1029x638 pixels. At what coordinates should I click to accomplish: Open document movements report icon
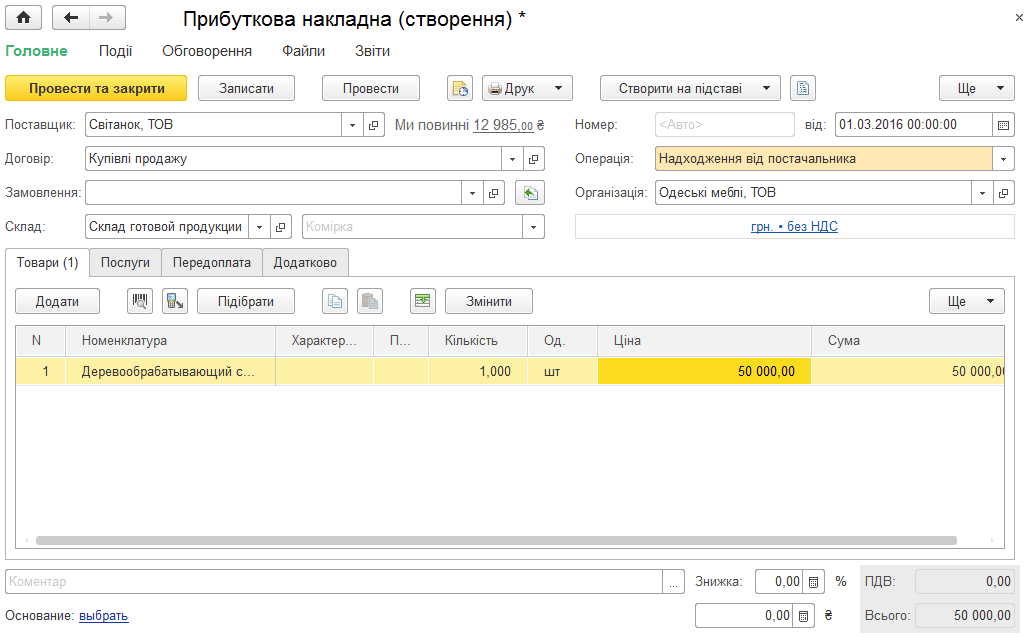[x=460, y=89]
